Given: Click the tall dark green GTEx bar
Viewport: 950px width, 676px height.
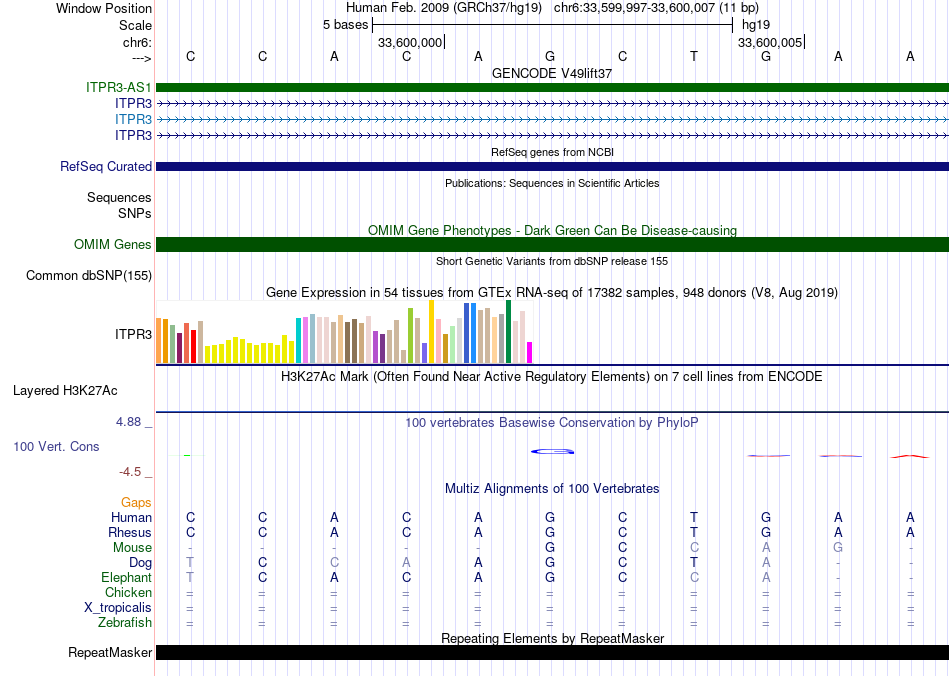Looking at the screenshot, I should (508, 331).
